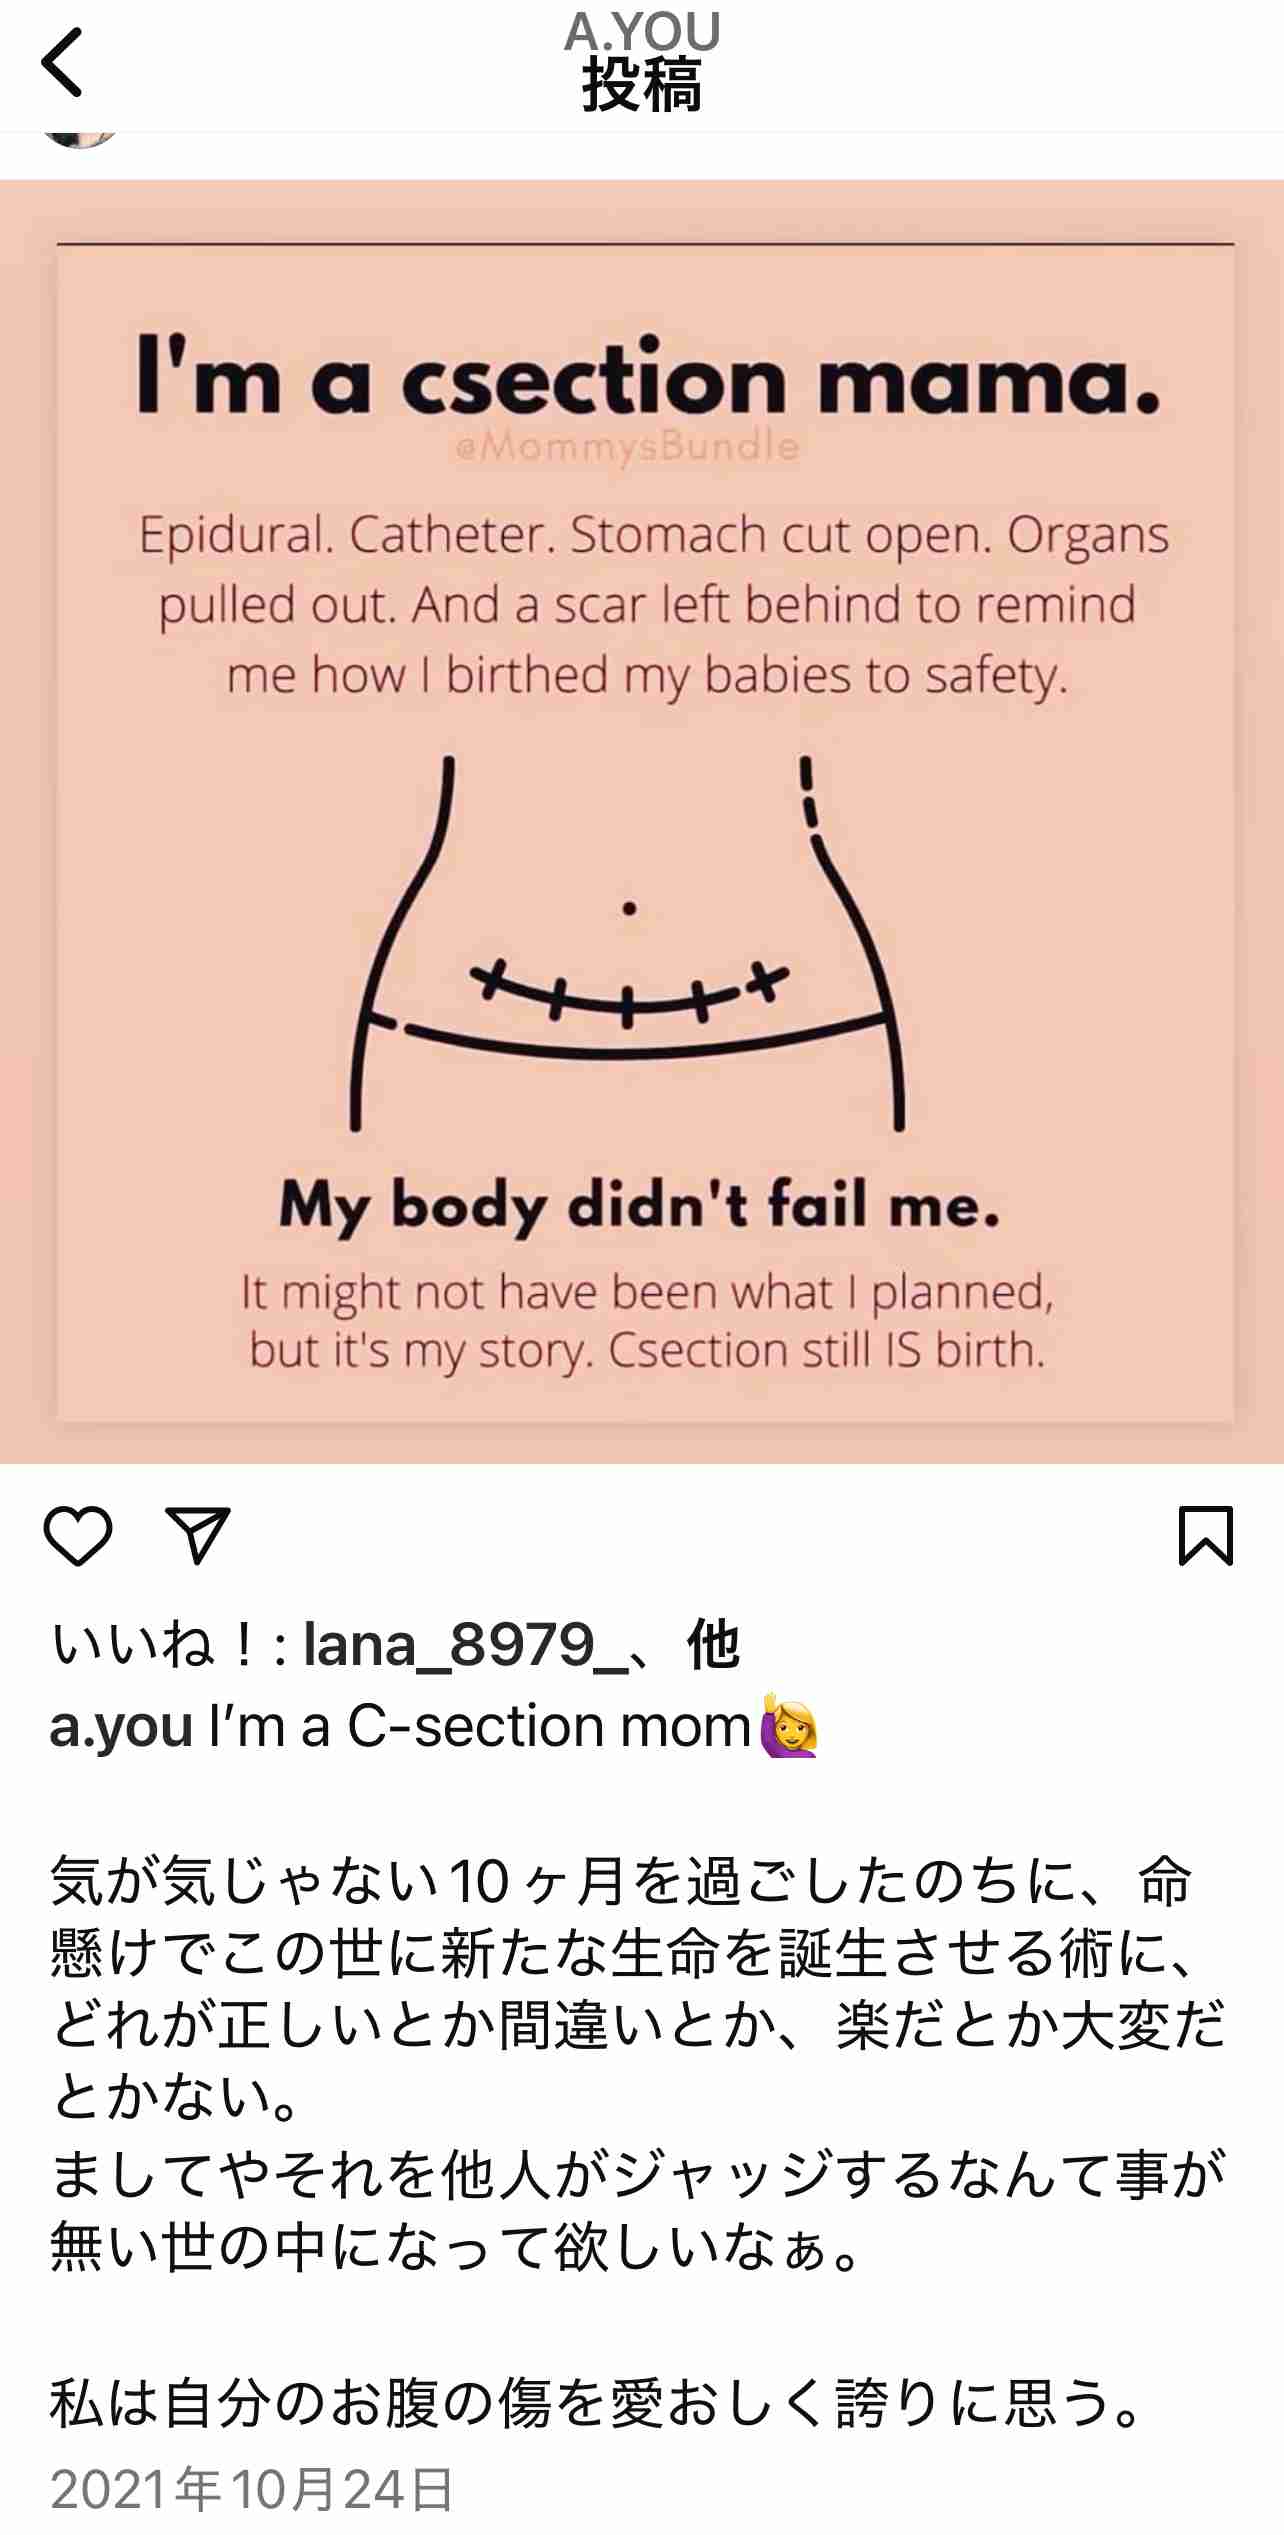Like the post with the heart icon
The width and height of the screenshot is (1284, 2535).
point(78,1536)
